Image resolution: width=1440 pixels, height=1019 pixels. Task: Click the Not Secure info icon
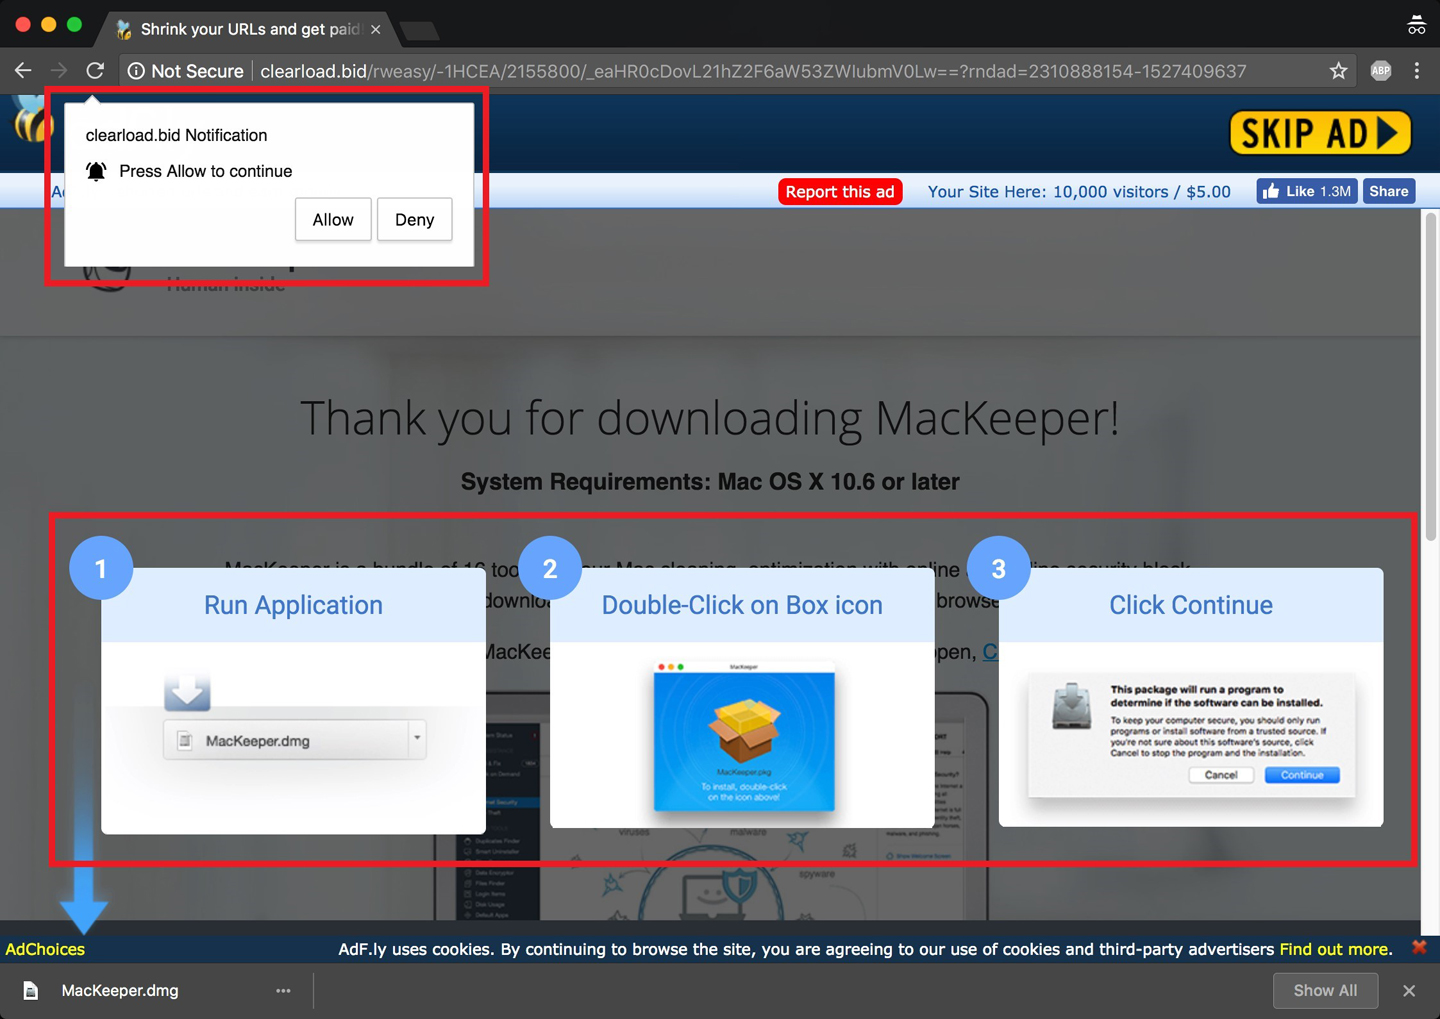[x=136, y=71]
